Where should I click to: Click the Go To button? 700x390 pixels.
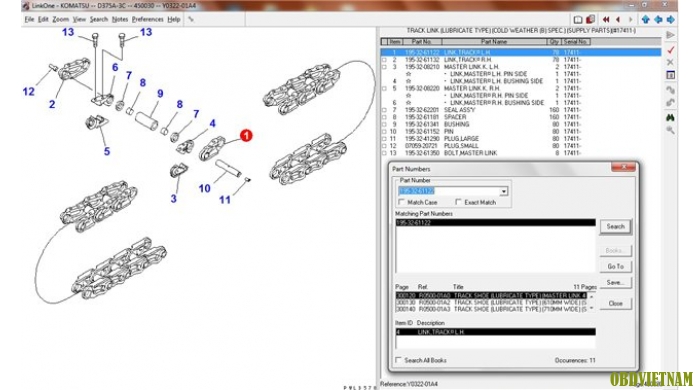click(x=615, y=266)
